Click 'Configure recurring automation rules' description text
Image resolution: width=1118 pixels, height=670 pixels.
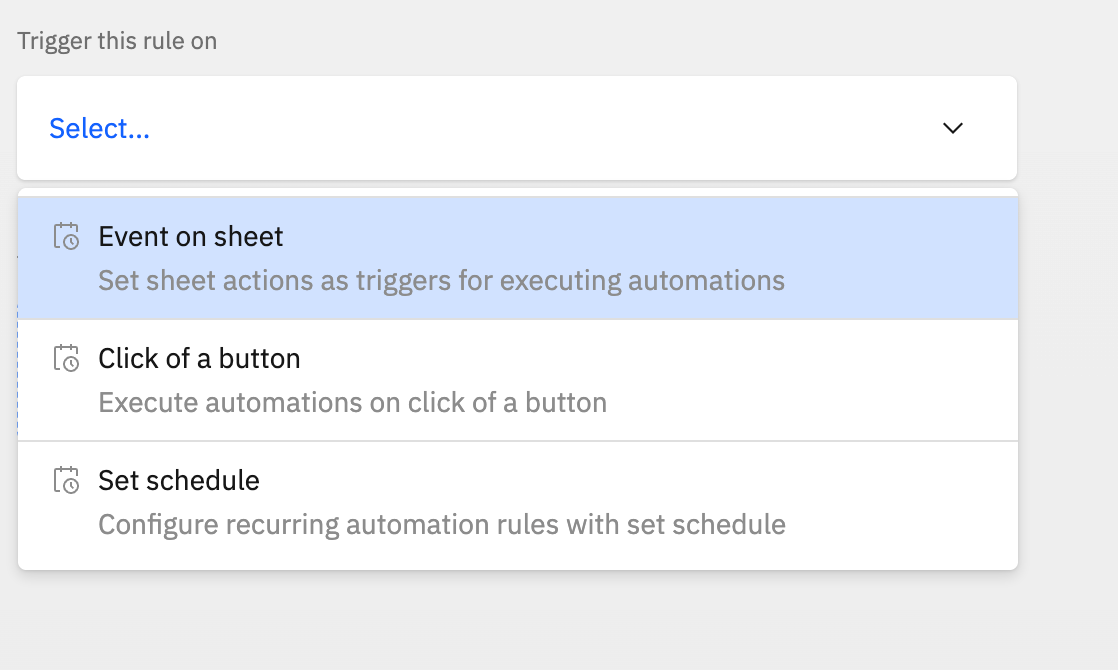[x=441, y=524]
